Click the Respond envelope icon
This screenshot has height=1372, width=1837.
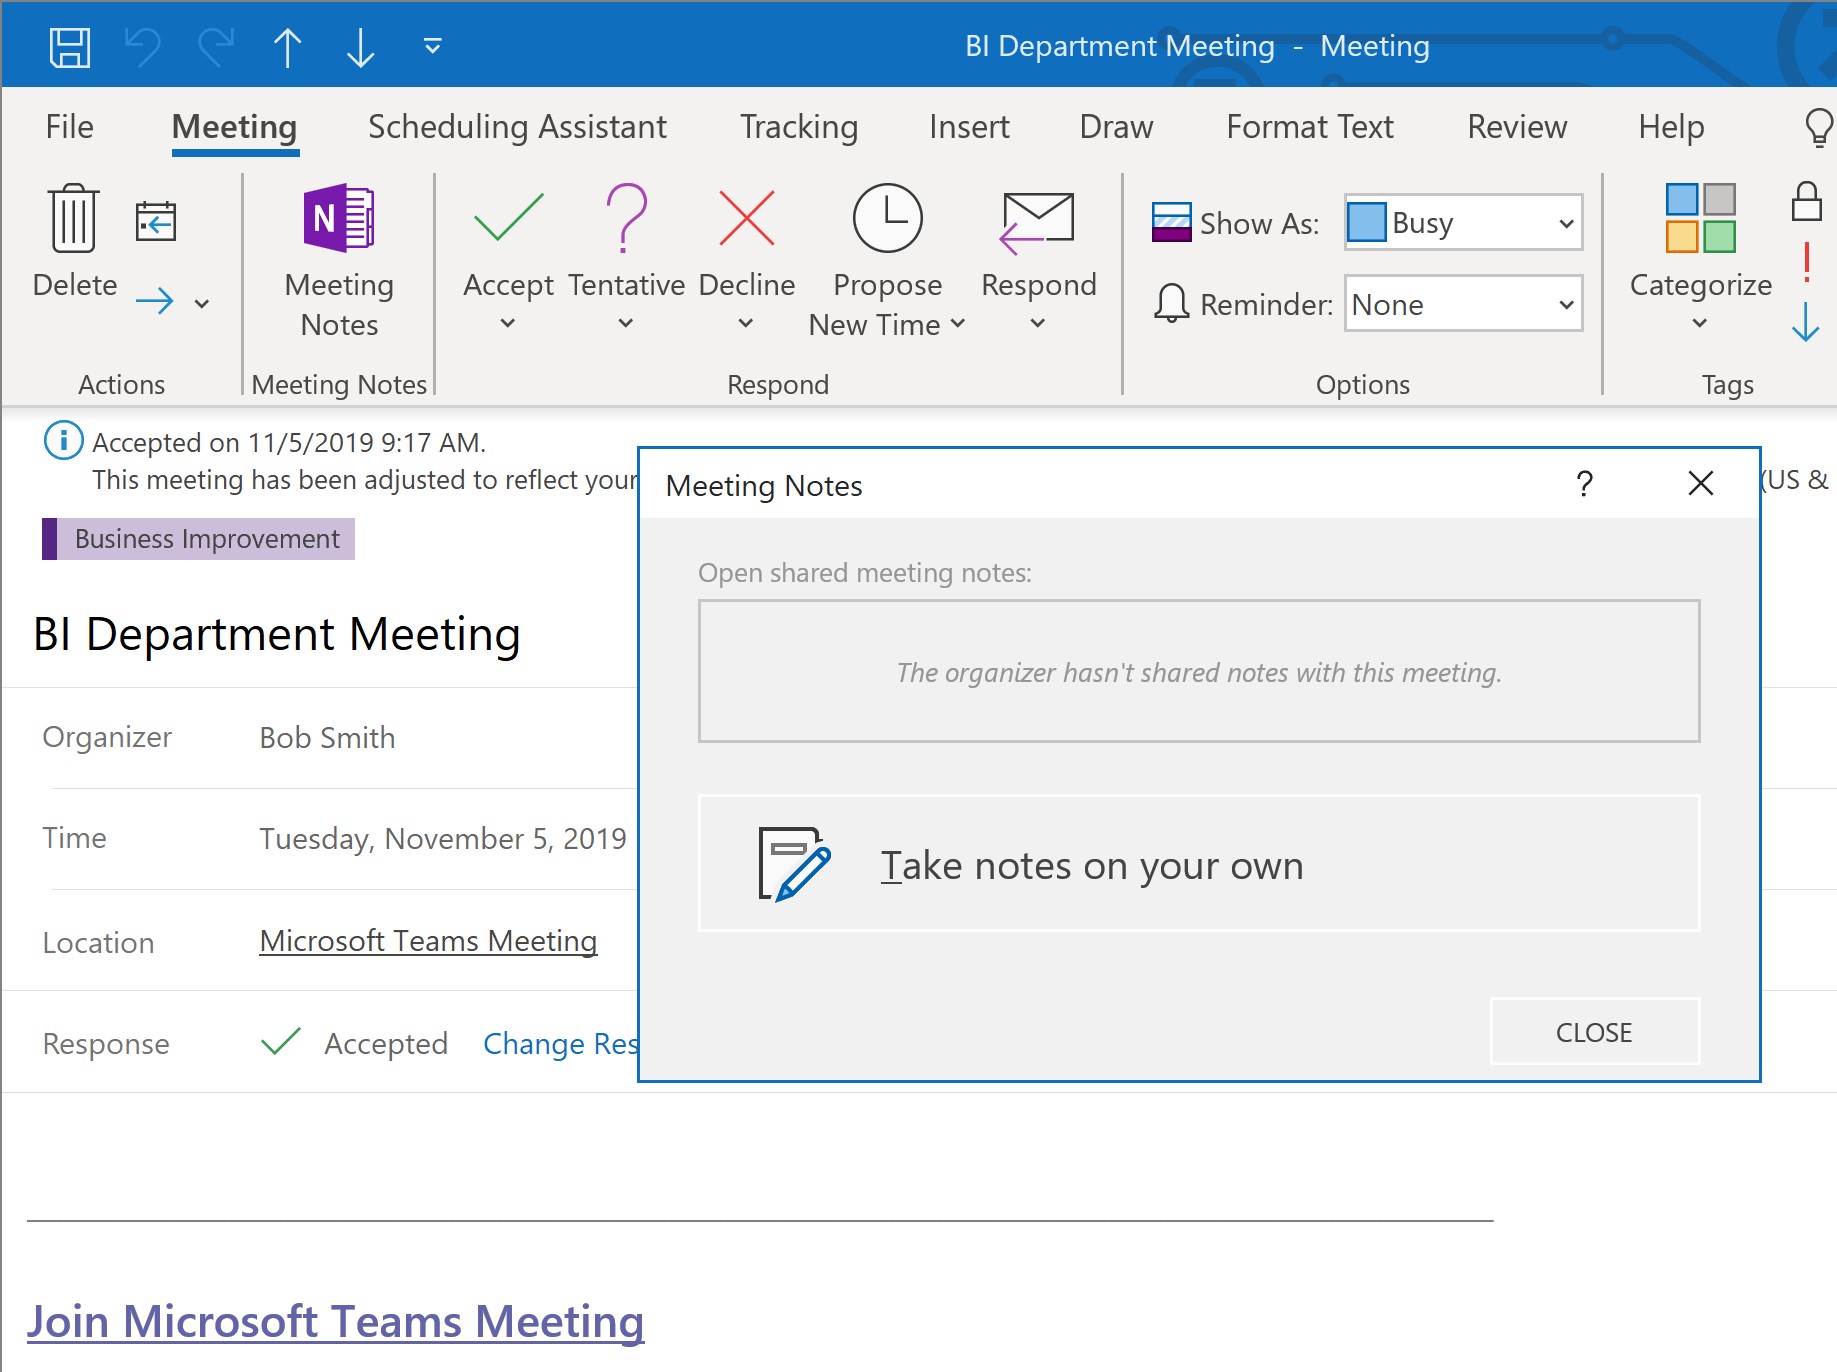pyautogui.click(x=1037, y=221)
